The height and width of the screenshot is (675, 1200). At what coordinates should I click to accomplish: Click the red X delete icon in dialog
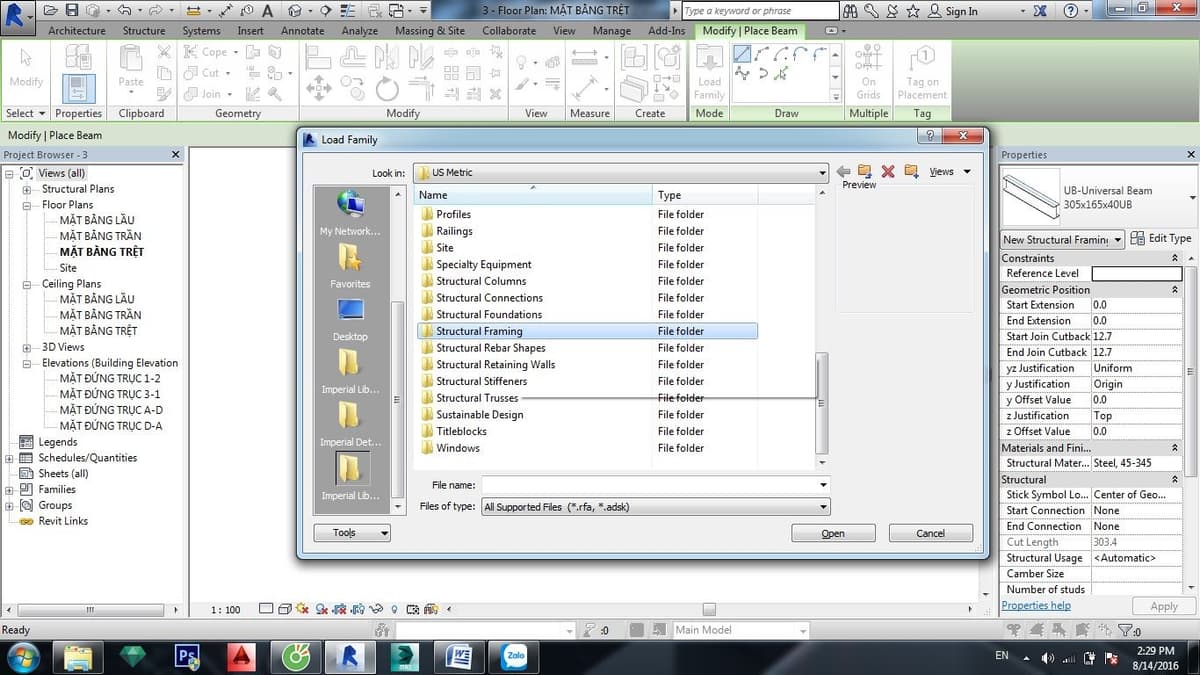887,172
